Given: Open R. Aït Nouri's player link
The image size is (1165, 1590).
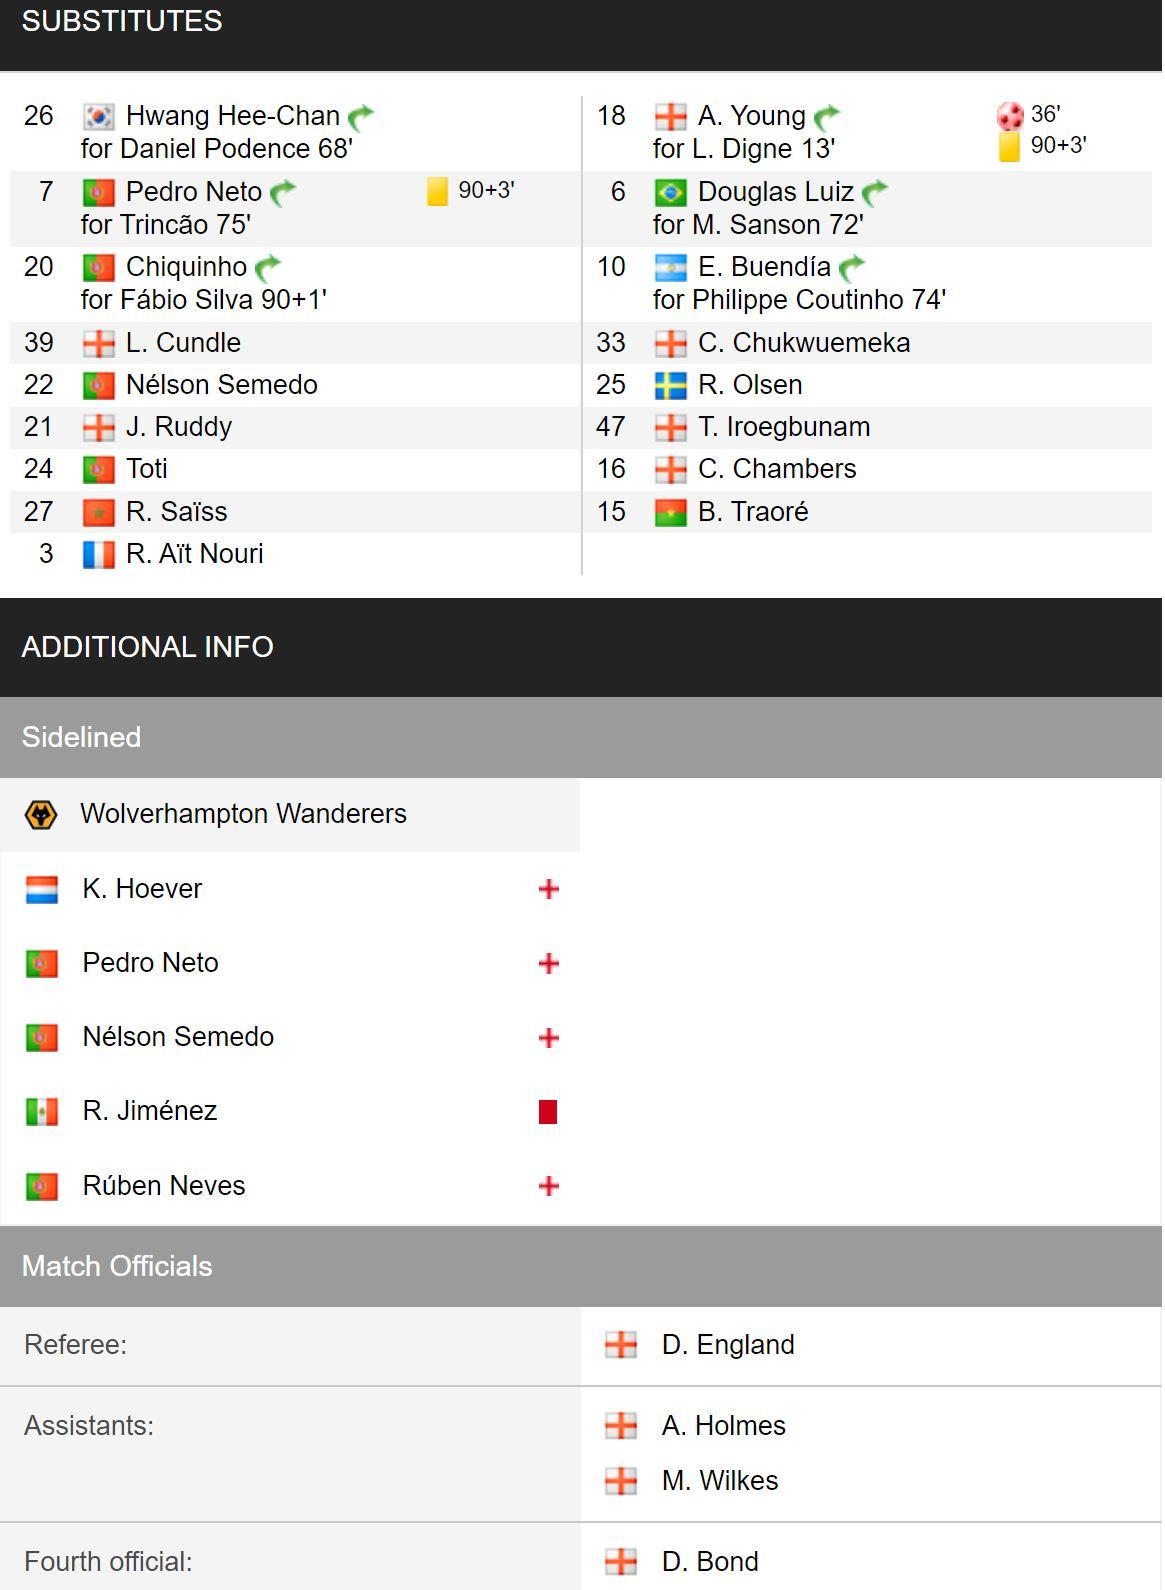Looking at the screenshot, I should (195, 554).
